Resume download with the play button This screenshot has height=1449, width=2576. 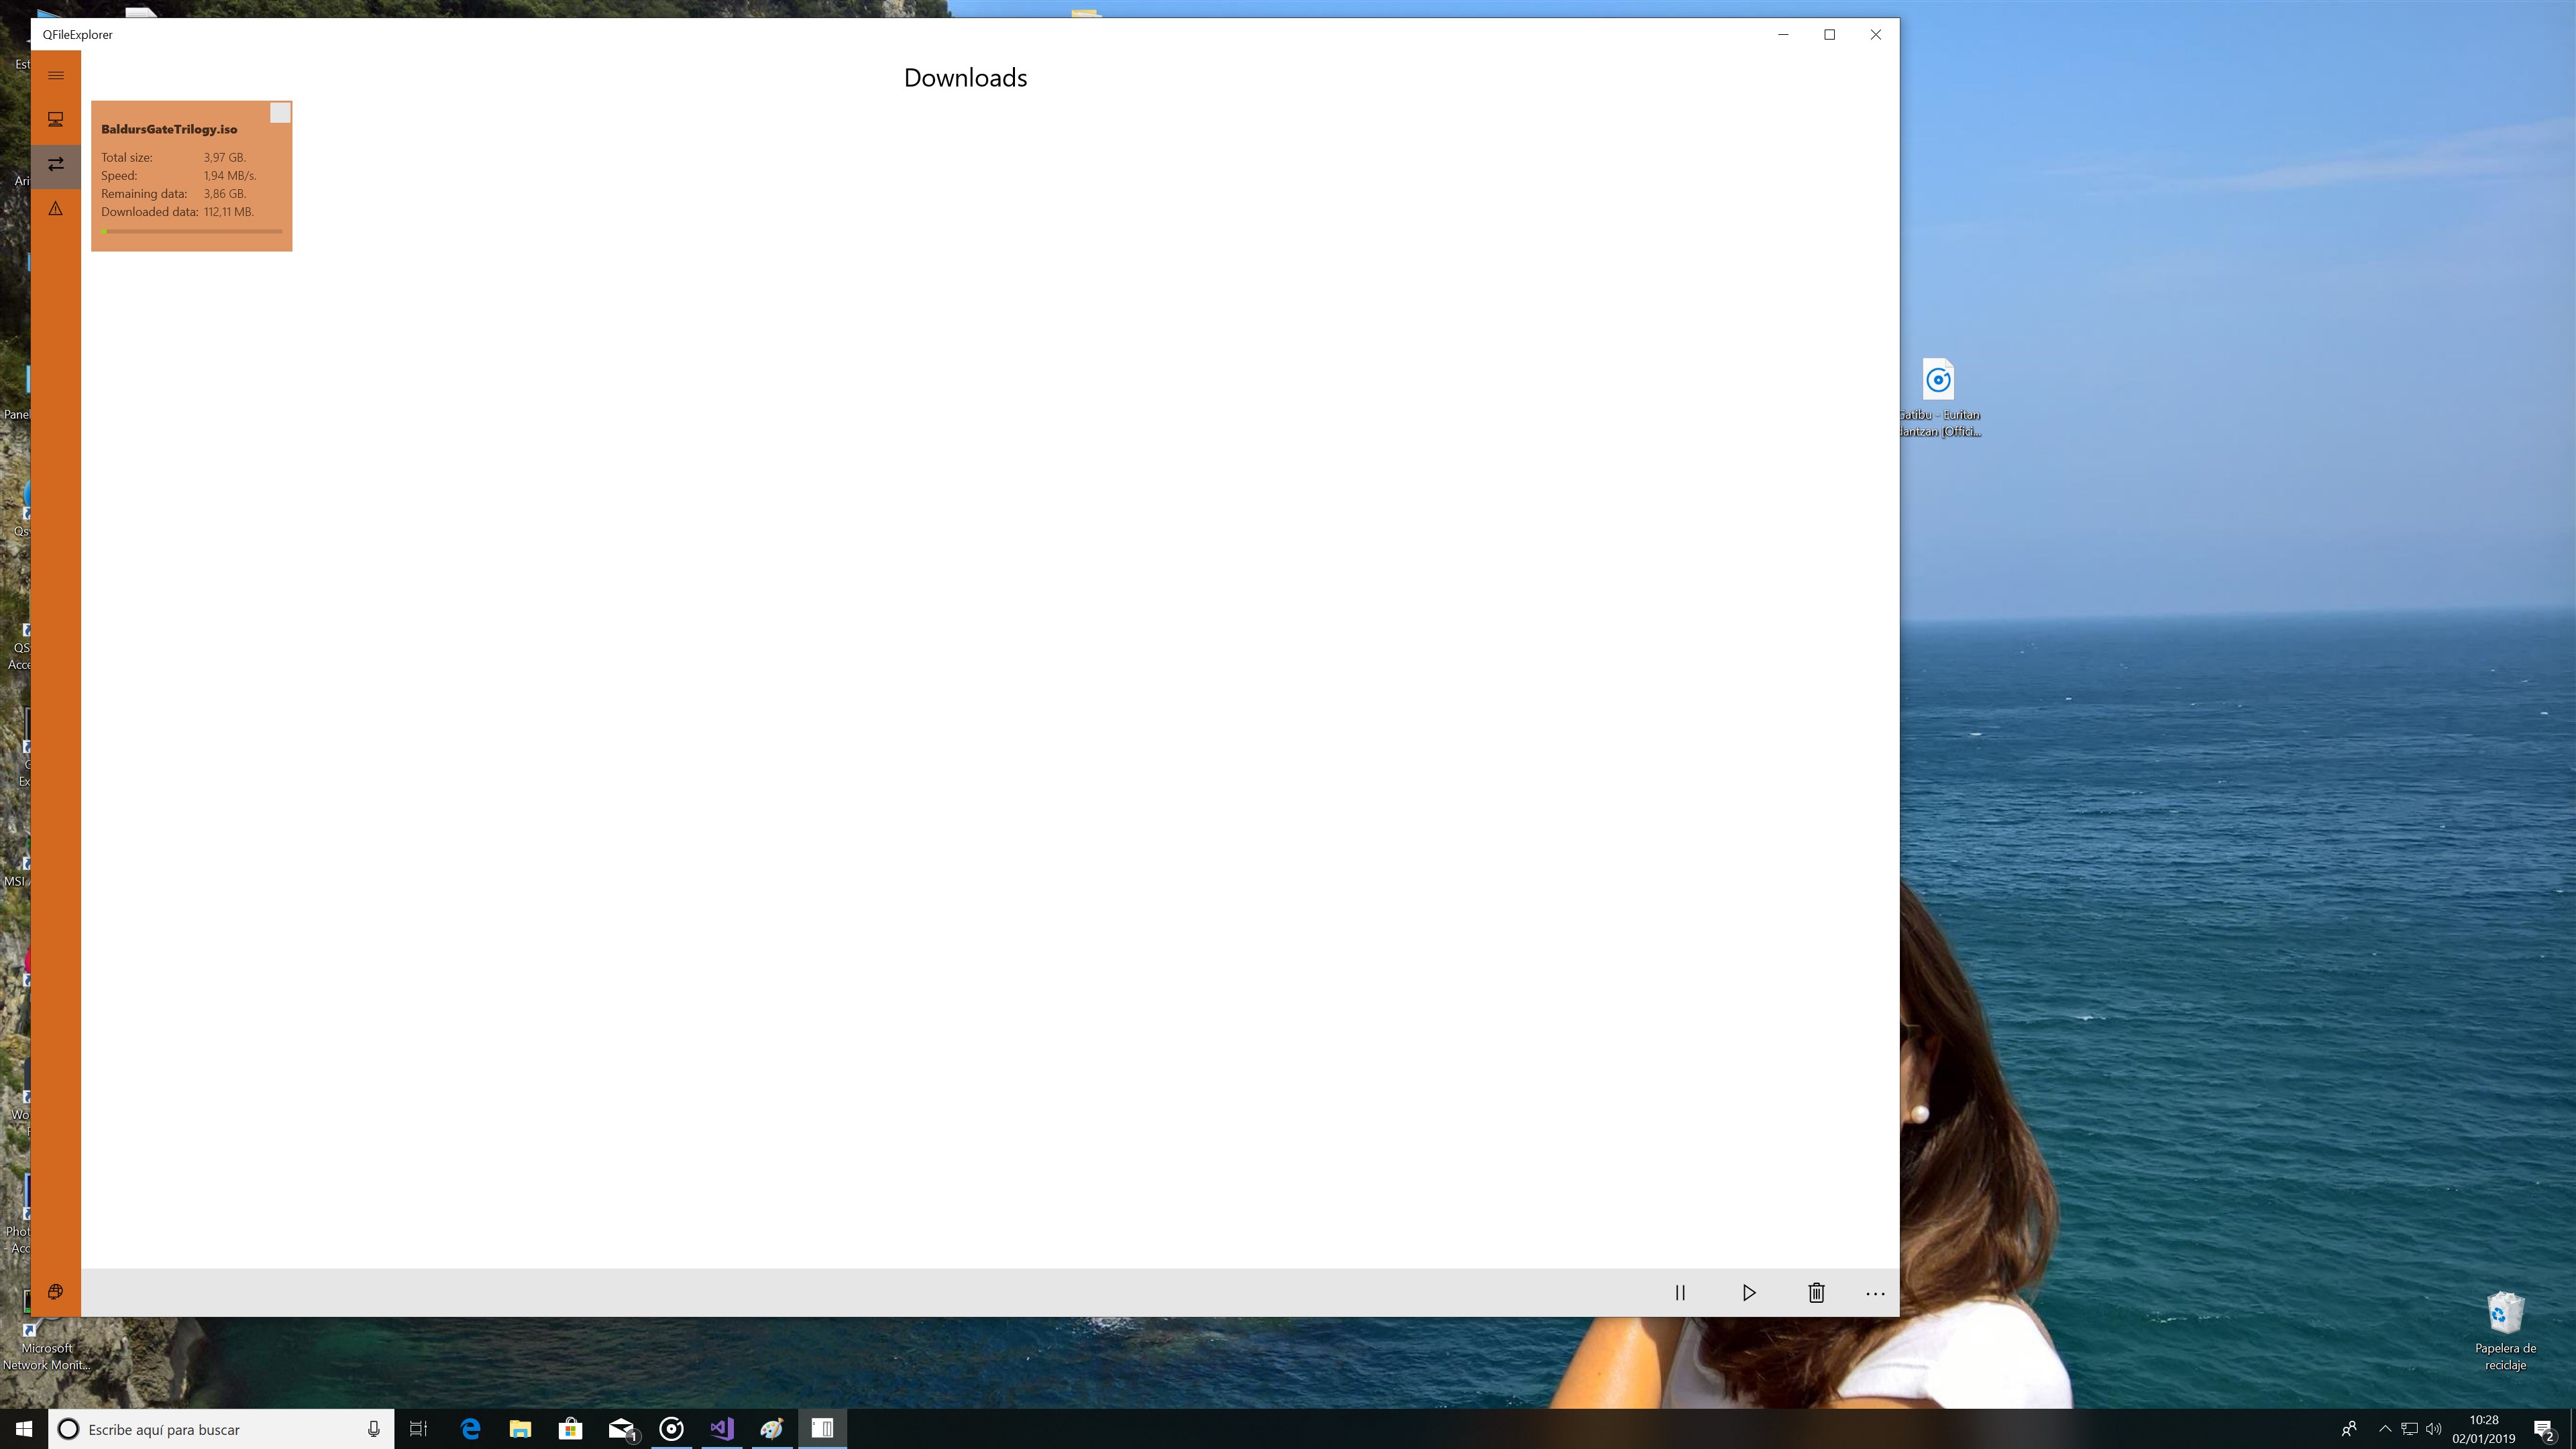click(1748, 1293)
